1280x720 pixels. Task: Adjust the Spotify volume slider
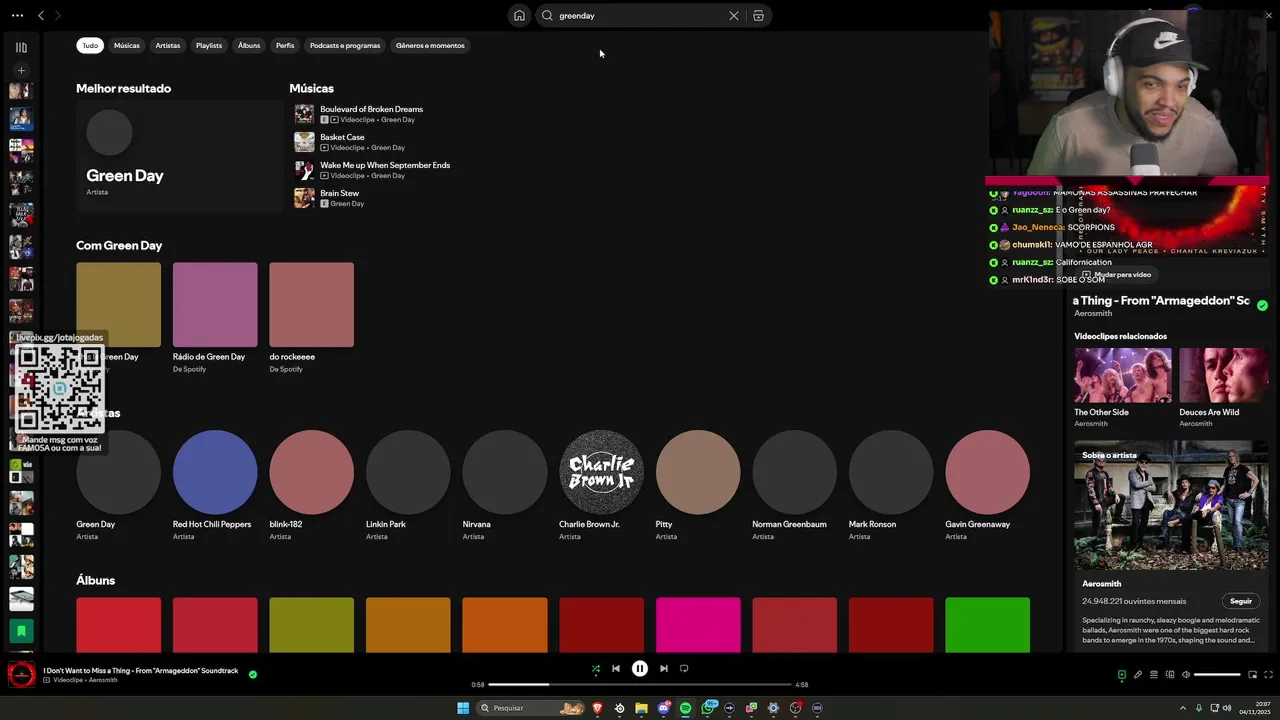(x=1218, y=675)
